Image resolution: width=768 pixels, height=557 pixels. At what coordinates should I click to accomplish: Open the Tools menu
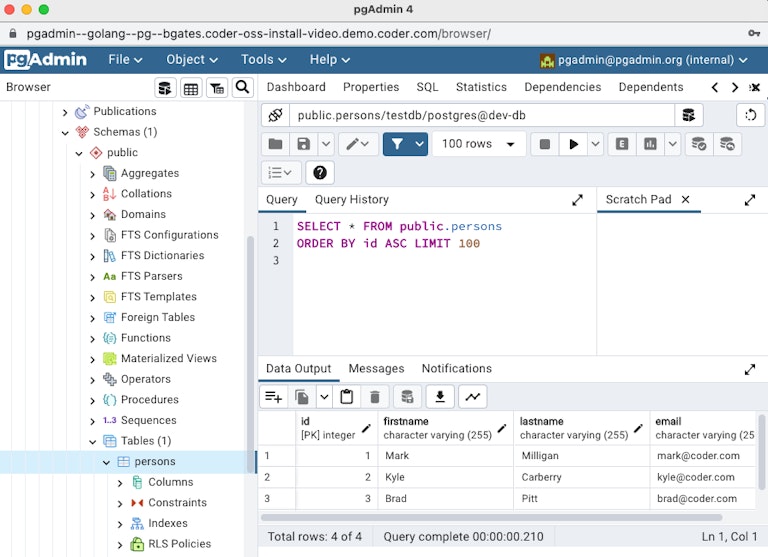[x=265, y=60]
